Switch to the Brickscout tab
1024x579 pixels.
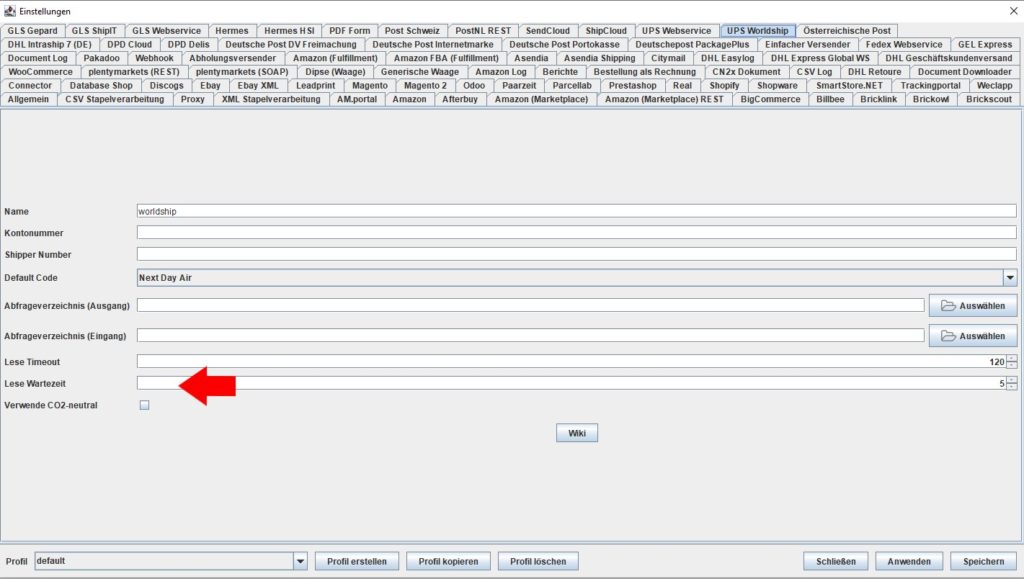pos(989,99)
